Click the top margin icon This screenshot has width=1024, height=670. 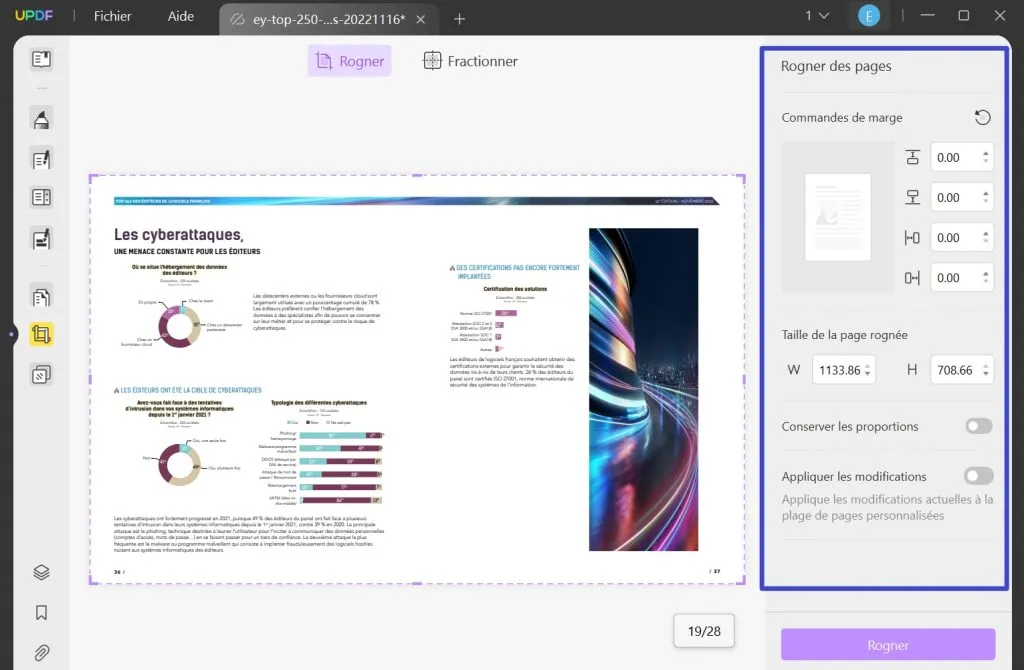(x=912, y=157)
